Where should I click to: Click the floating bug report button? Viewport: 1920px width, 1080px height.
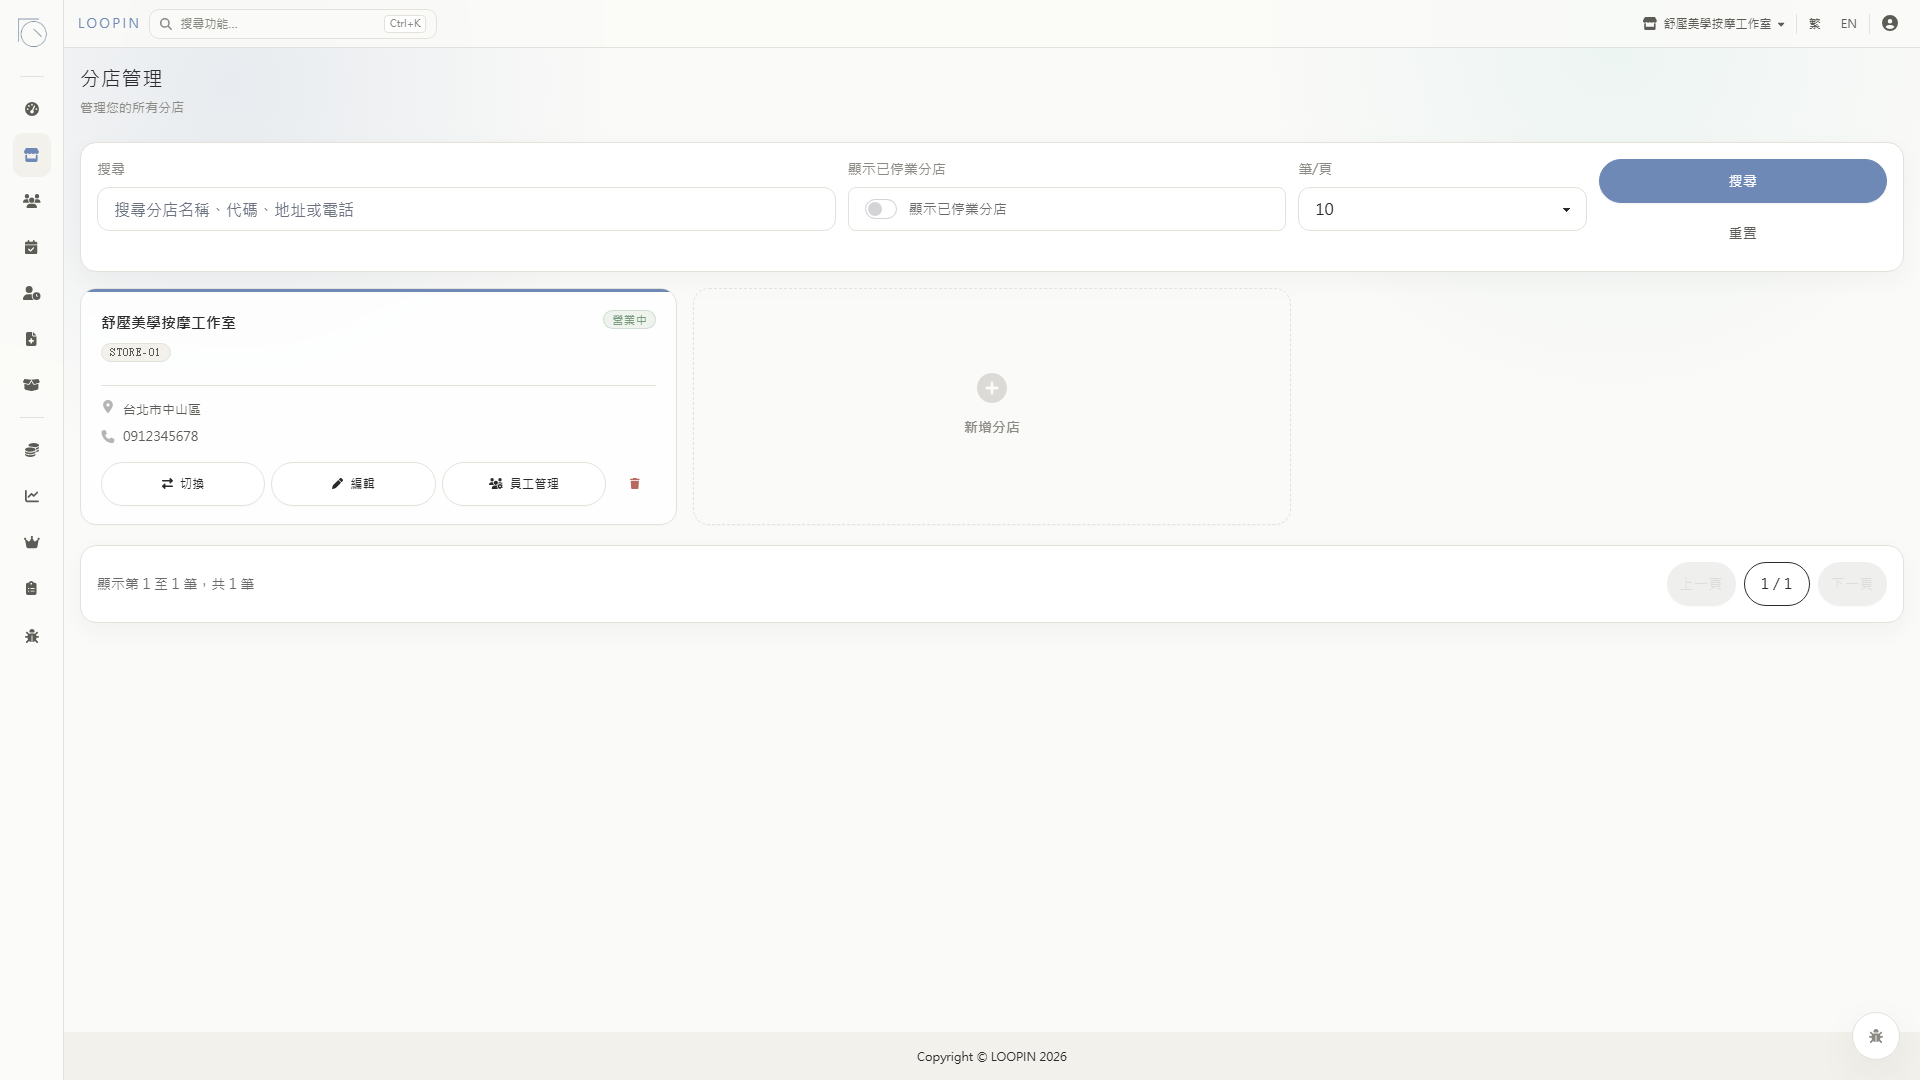tap(1875, 1036)
